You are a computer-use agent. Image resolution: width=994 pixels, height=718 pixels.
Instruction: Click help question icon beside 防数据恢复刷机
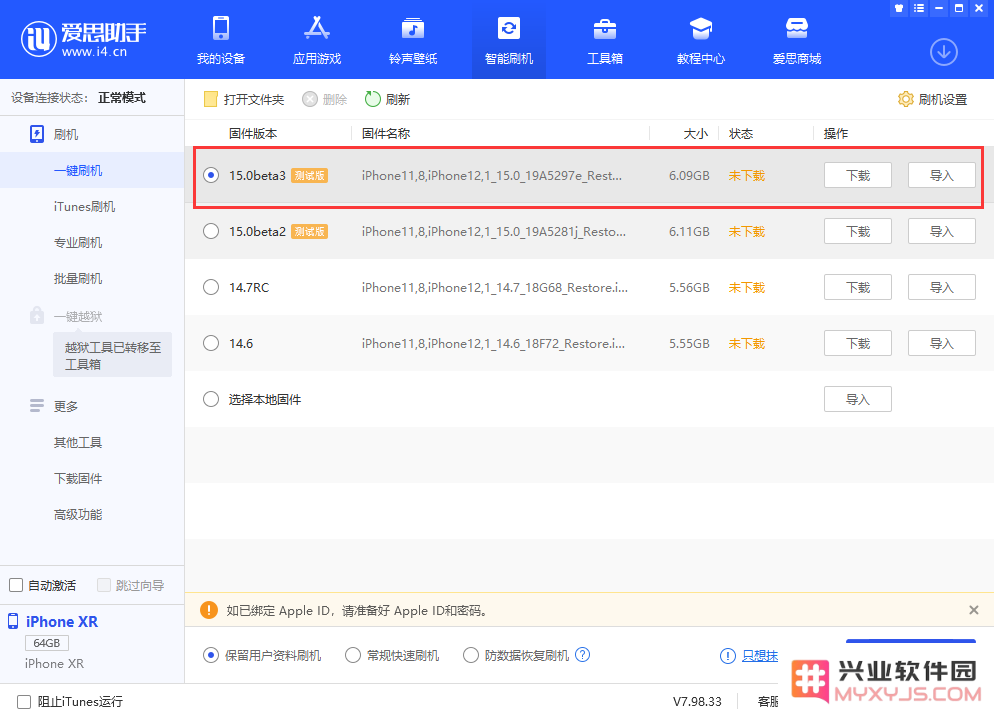(x=583, y=655)
